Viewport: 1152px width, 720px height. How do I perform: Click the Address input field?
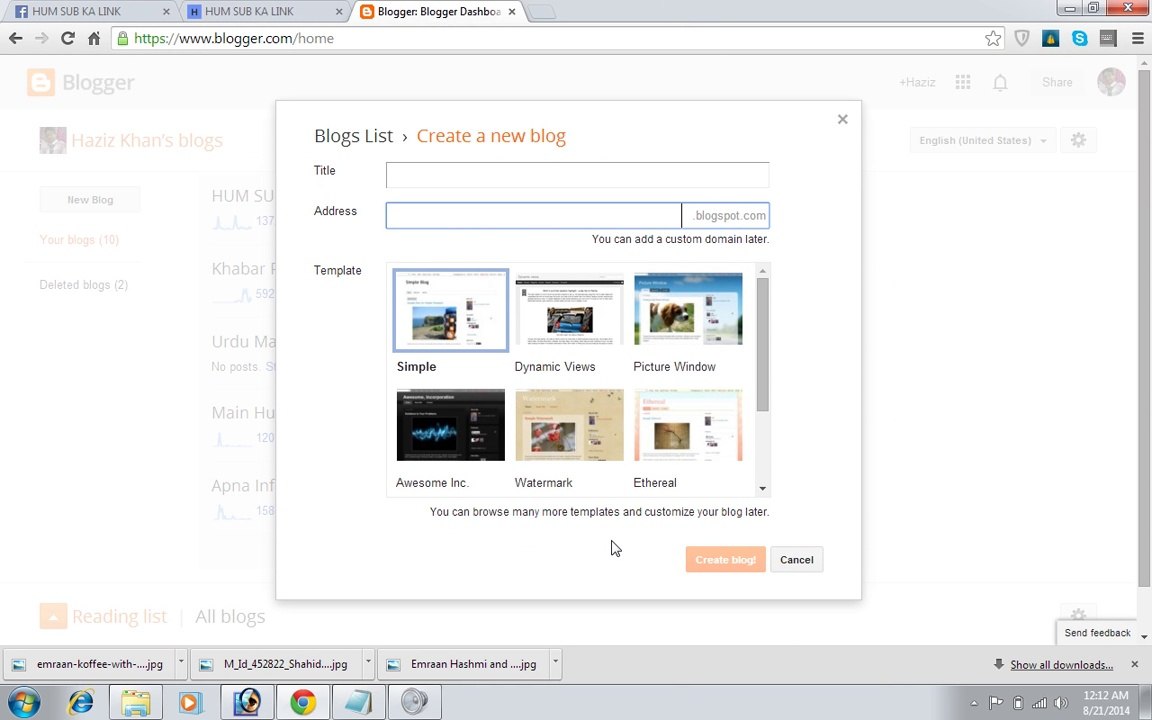coord(534,215)
